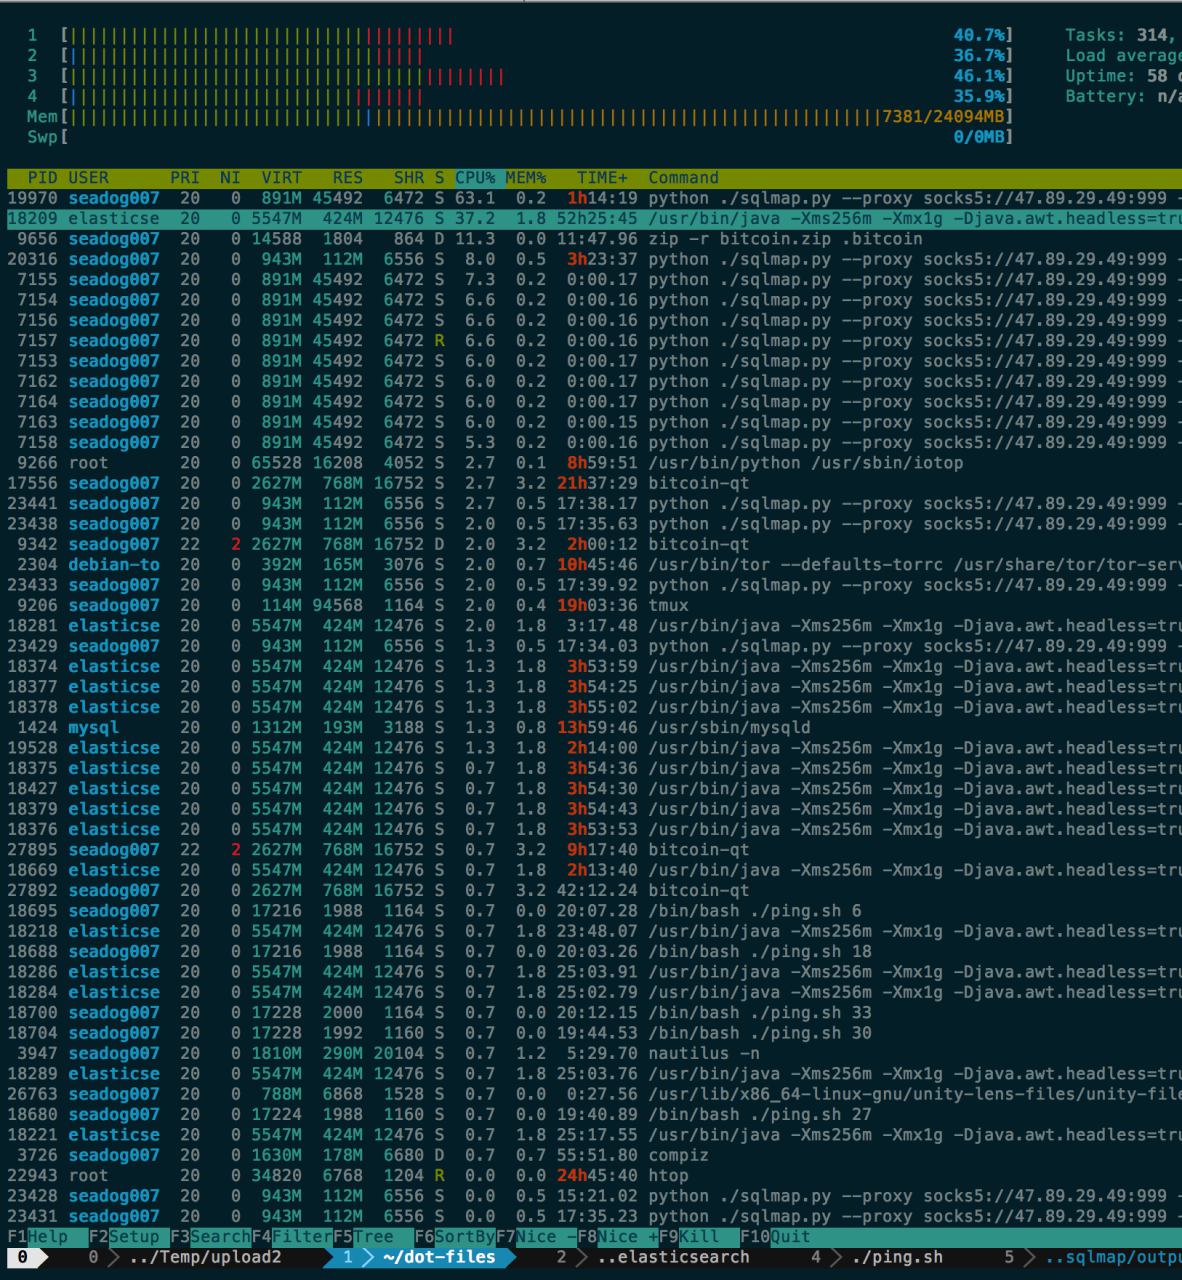The height and width of the screenshot is (1280, 1182).
Task: Select process PID 18700 ping.sh 33
Action: coord(594,1012)
